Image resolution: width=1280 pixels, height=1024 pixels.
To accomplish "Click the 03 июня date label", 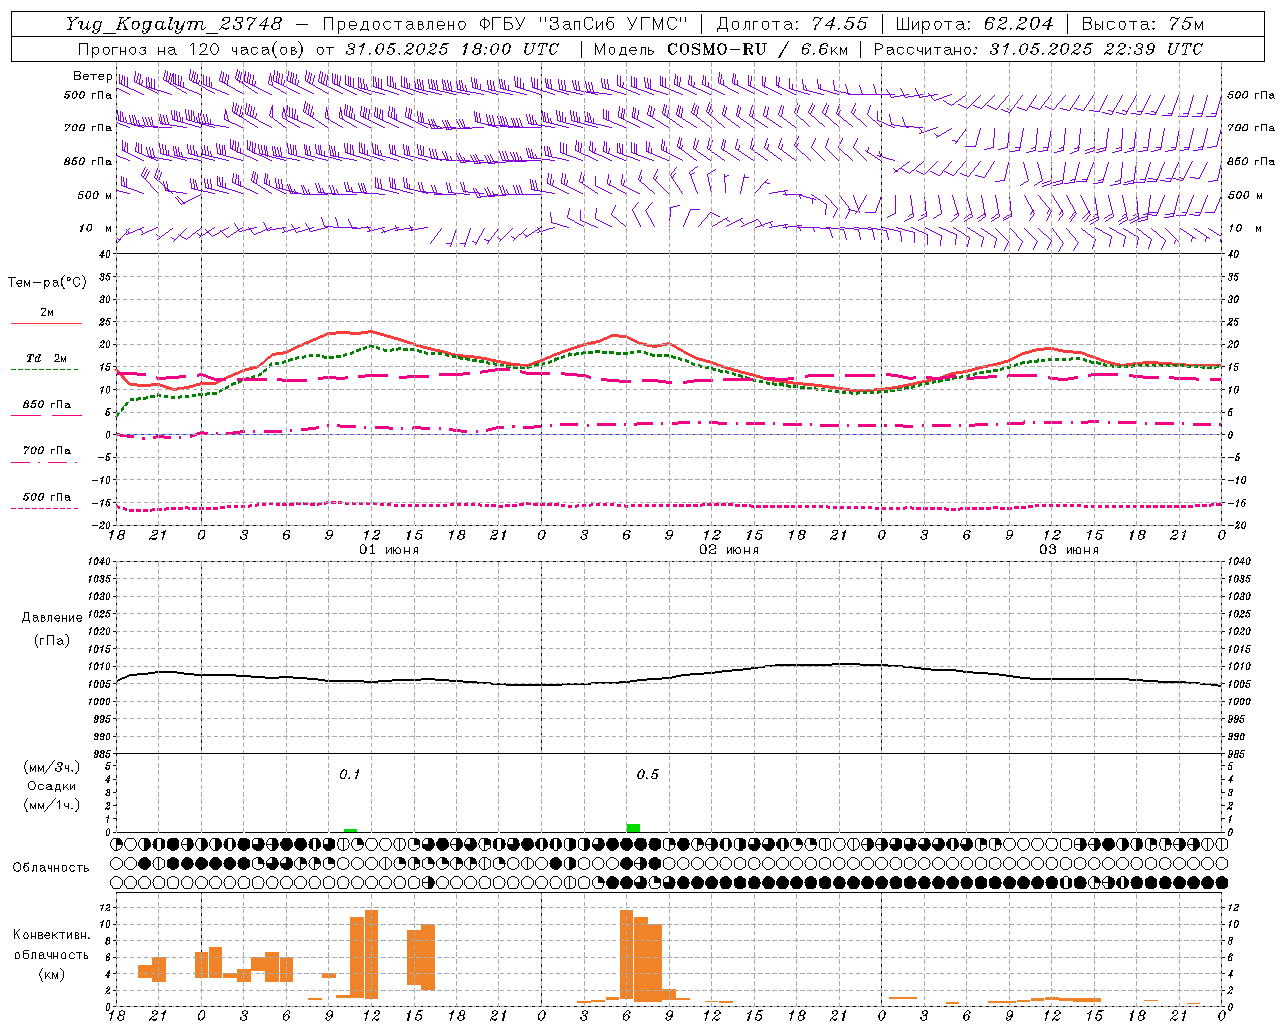I will [x=1069, y=550].
